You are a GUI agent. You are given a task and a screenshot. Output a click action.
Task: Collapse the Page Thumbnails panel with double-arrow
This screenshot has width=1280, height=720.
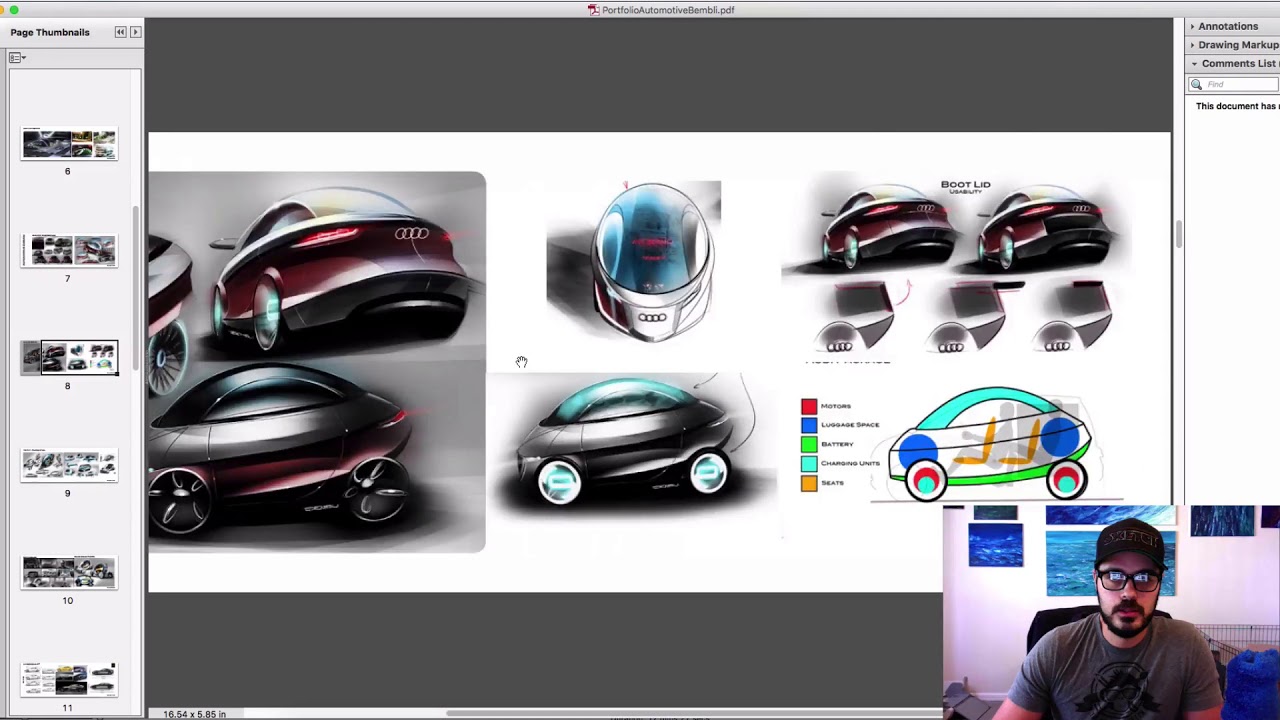click(120, 32)
